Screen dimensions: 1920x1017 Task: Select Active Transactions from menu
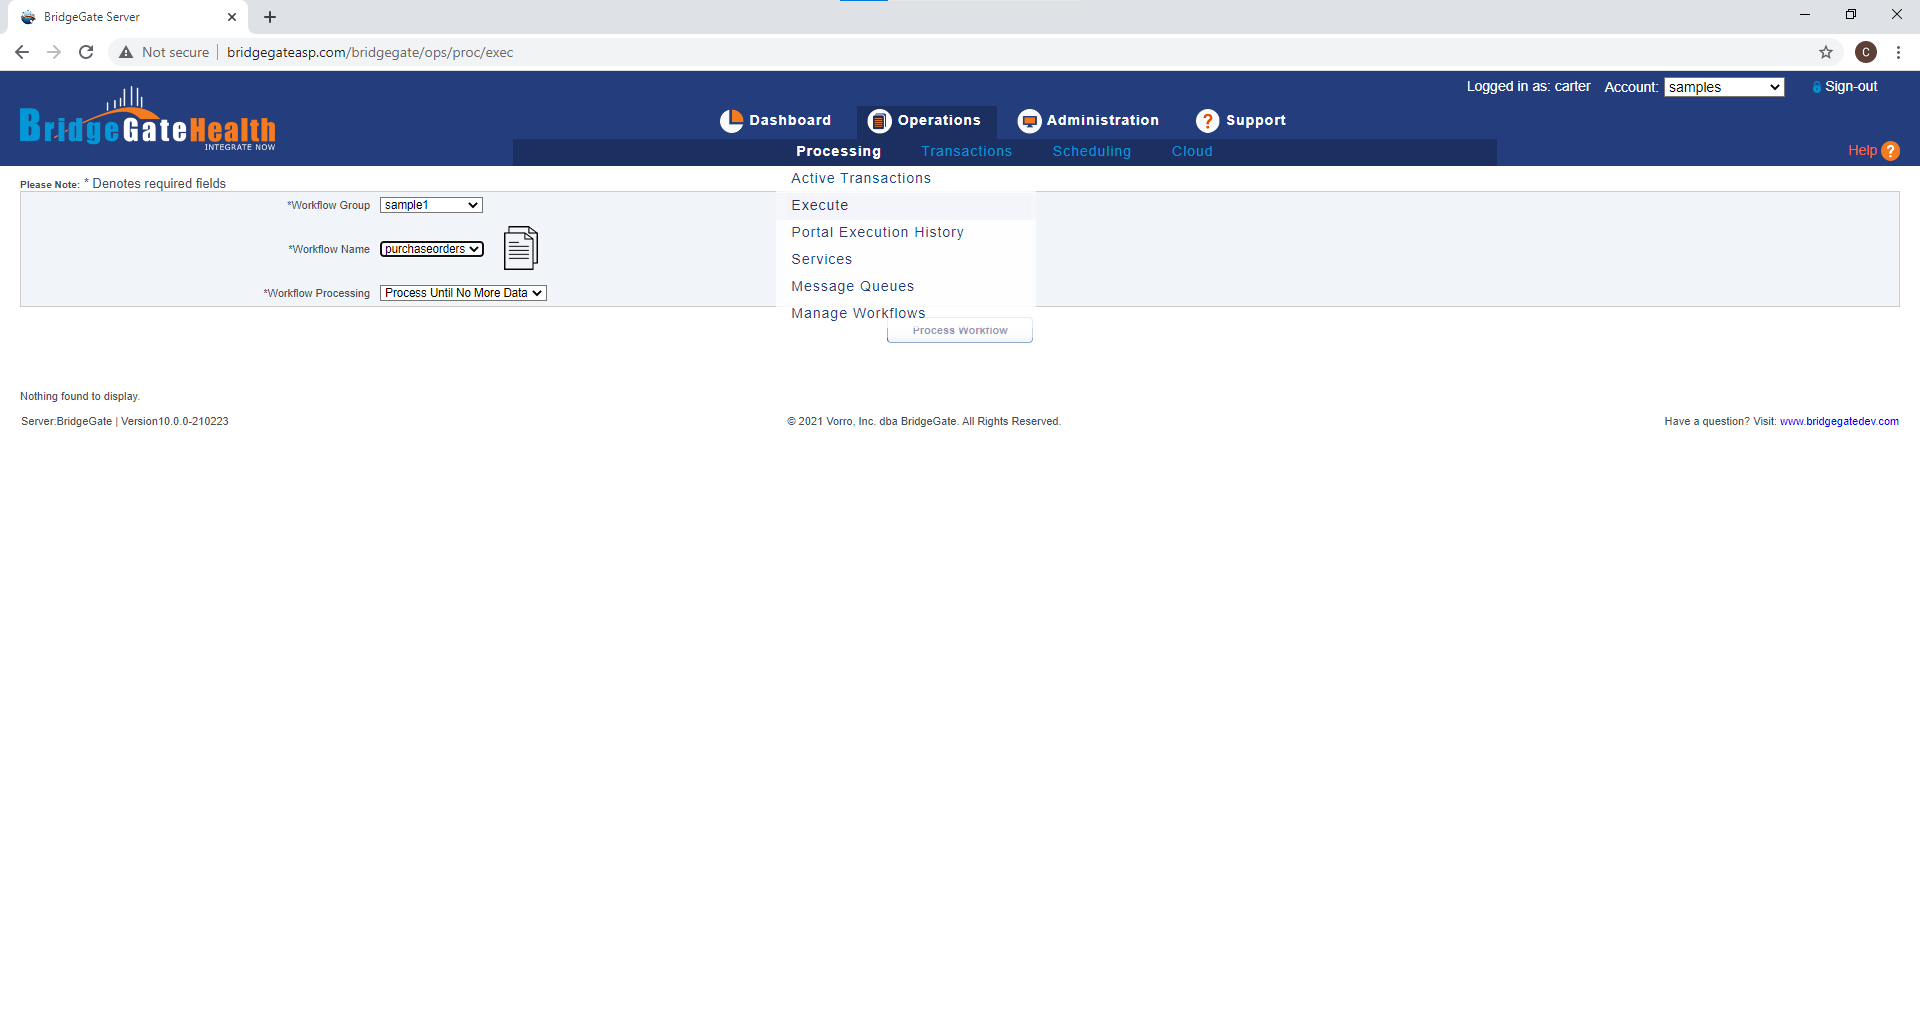[x=860, y=178]
